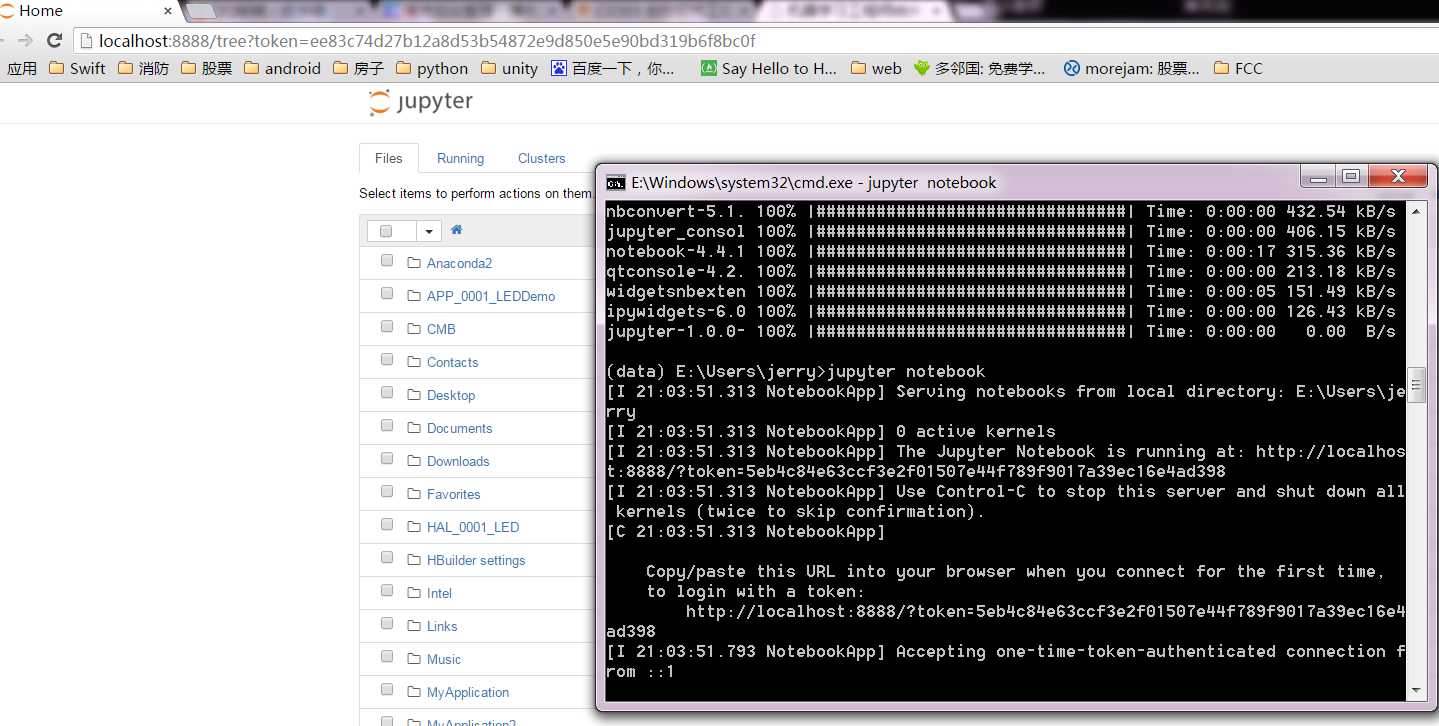This screenshot has width=1439, height=726.
Task: Open the 多邻国 bookmark
Action: coord(979,68)
